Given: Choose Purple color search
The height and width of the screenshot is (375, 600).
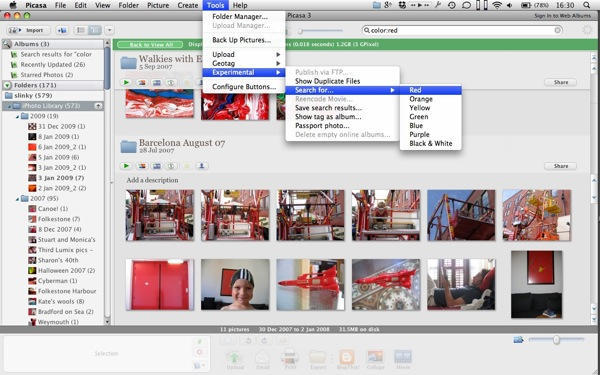Looking at the screenshot, I should click(430, 135).
